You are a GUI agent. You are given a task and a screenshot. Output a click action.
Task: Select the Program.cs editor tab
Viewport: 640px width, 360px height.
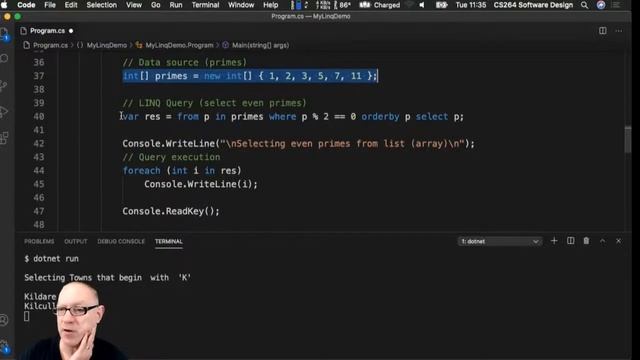click(47, 31)
